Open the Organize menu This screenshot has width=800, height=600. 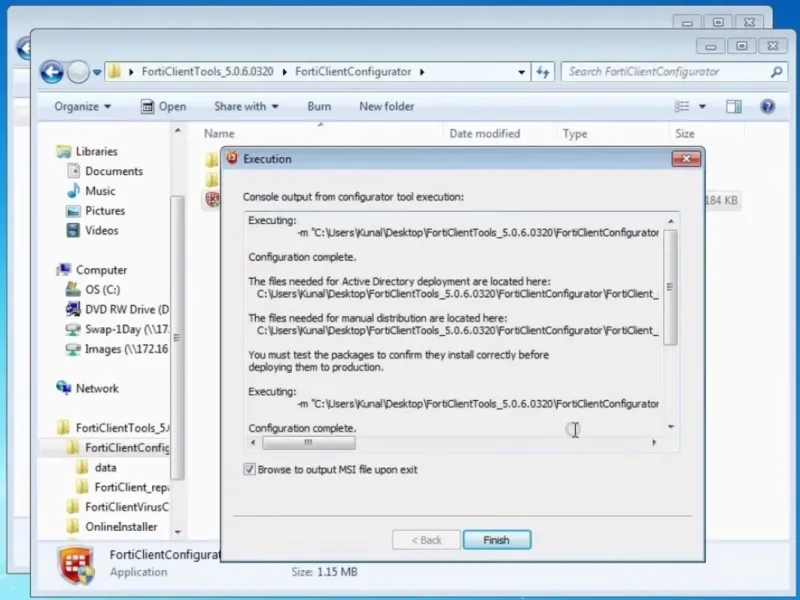click(83, 107)
